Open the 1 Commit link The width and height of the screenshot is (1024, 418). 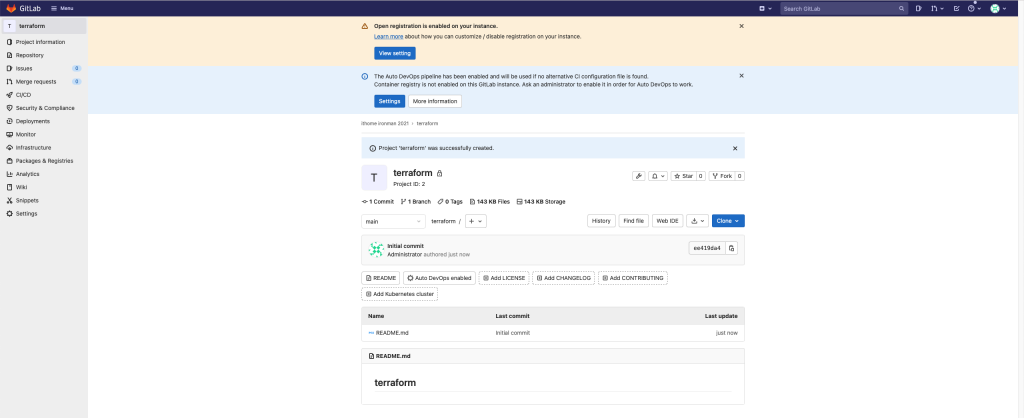[x=377, y=202]
